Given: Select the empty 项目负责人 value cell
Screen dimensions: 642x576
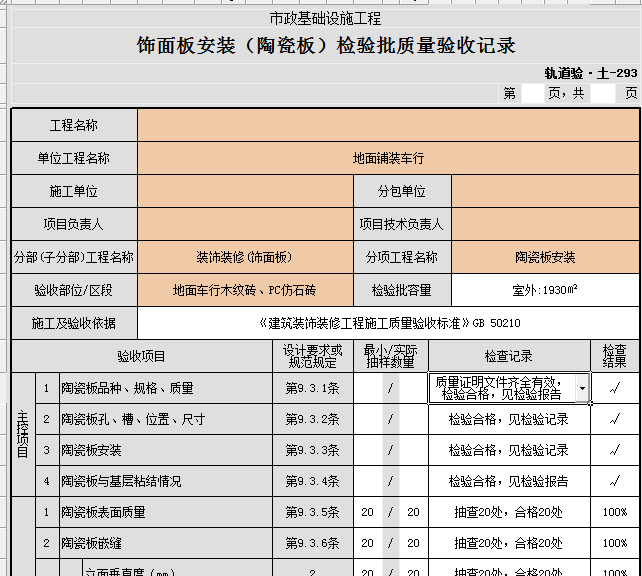Looking at the screenshot, I should pyautogui.click(x=245, y=224).
